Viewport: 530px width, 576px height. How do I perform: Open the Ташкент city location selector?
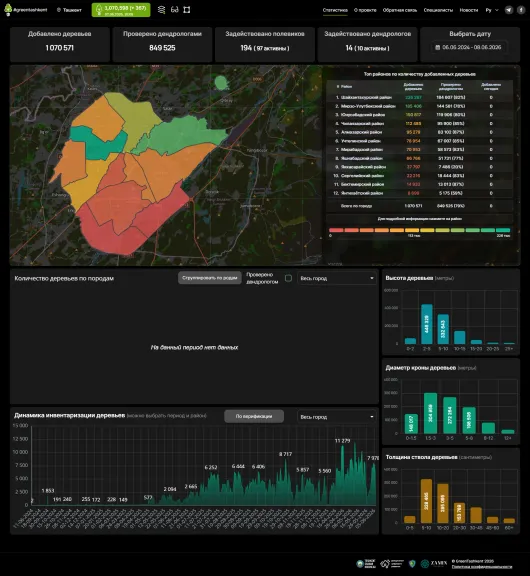pyautogui.click(x=69, y=10)
